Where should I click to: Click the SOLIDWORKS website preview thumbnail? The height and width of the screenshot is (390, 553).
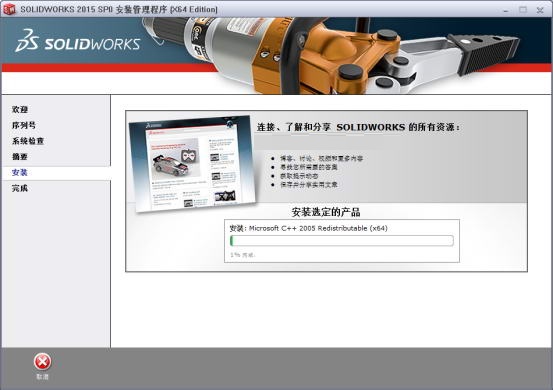coord(193,163)
